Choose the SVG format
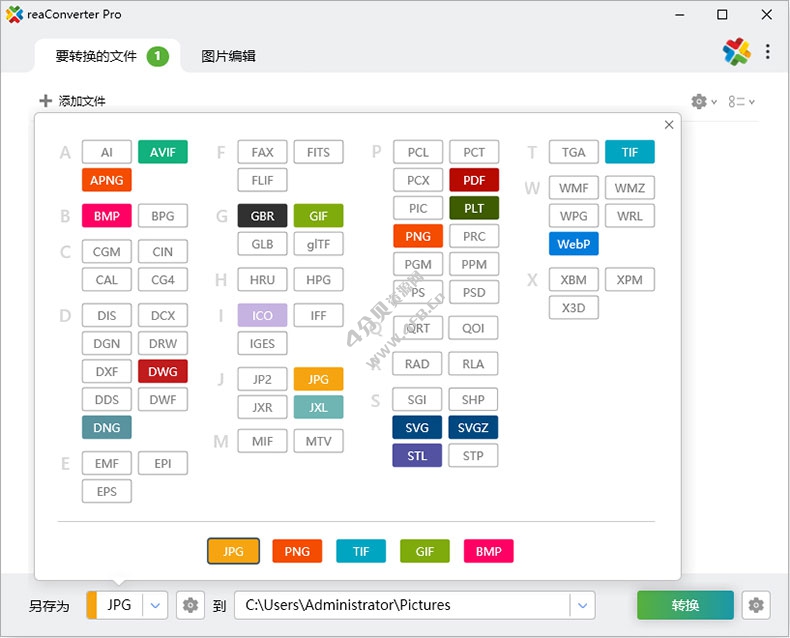This screenshot has height=638, width=790. pos(417,427)
